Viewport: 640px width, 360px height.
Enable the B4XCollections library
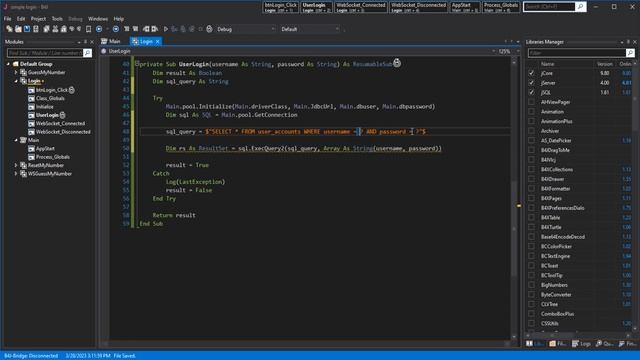(x=531, y=169)
